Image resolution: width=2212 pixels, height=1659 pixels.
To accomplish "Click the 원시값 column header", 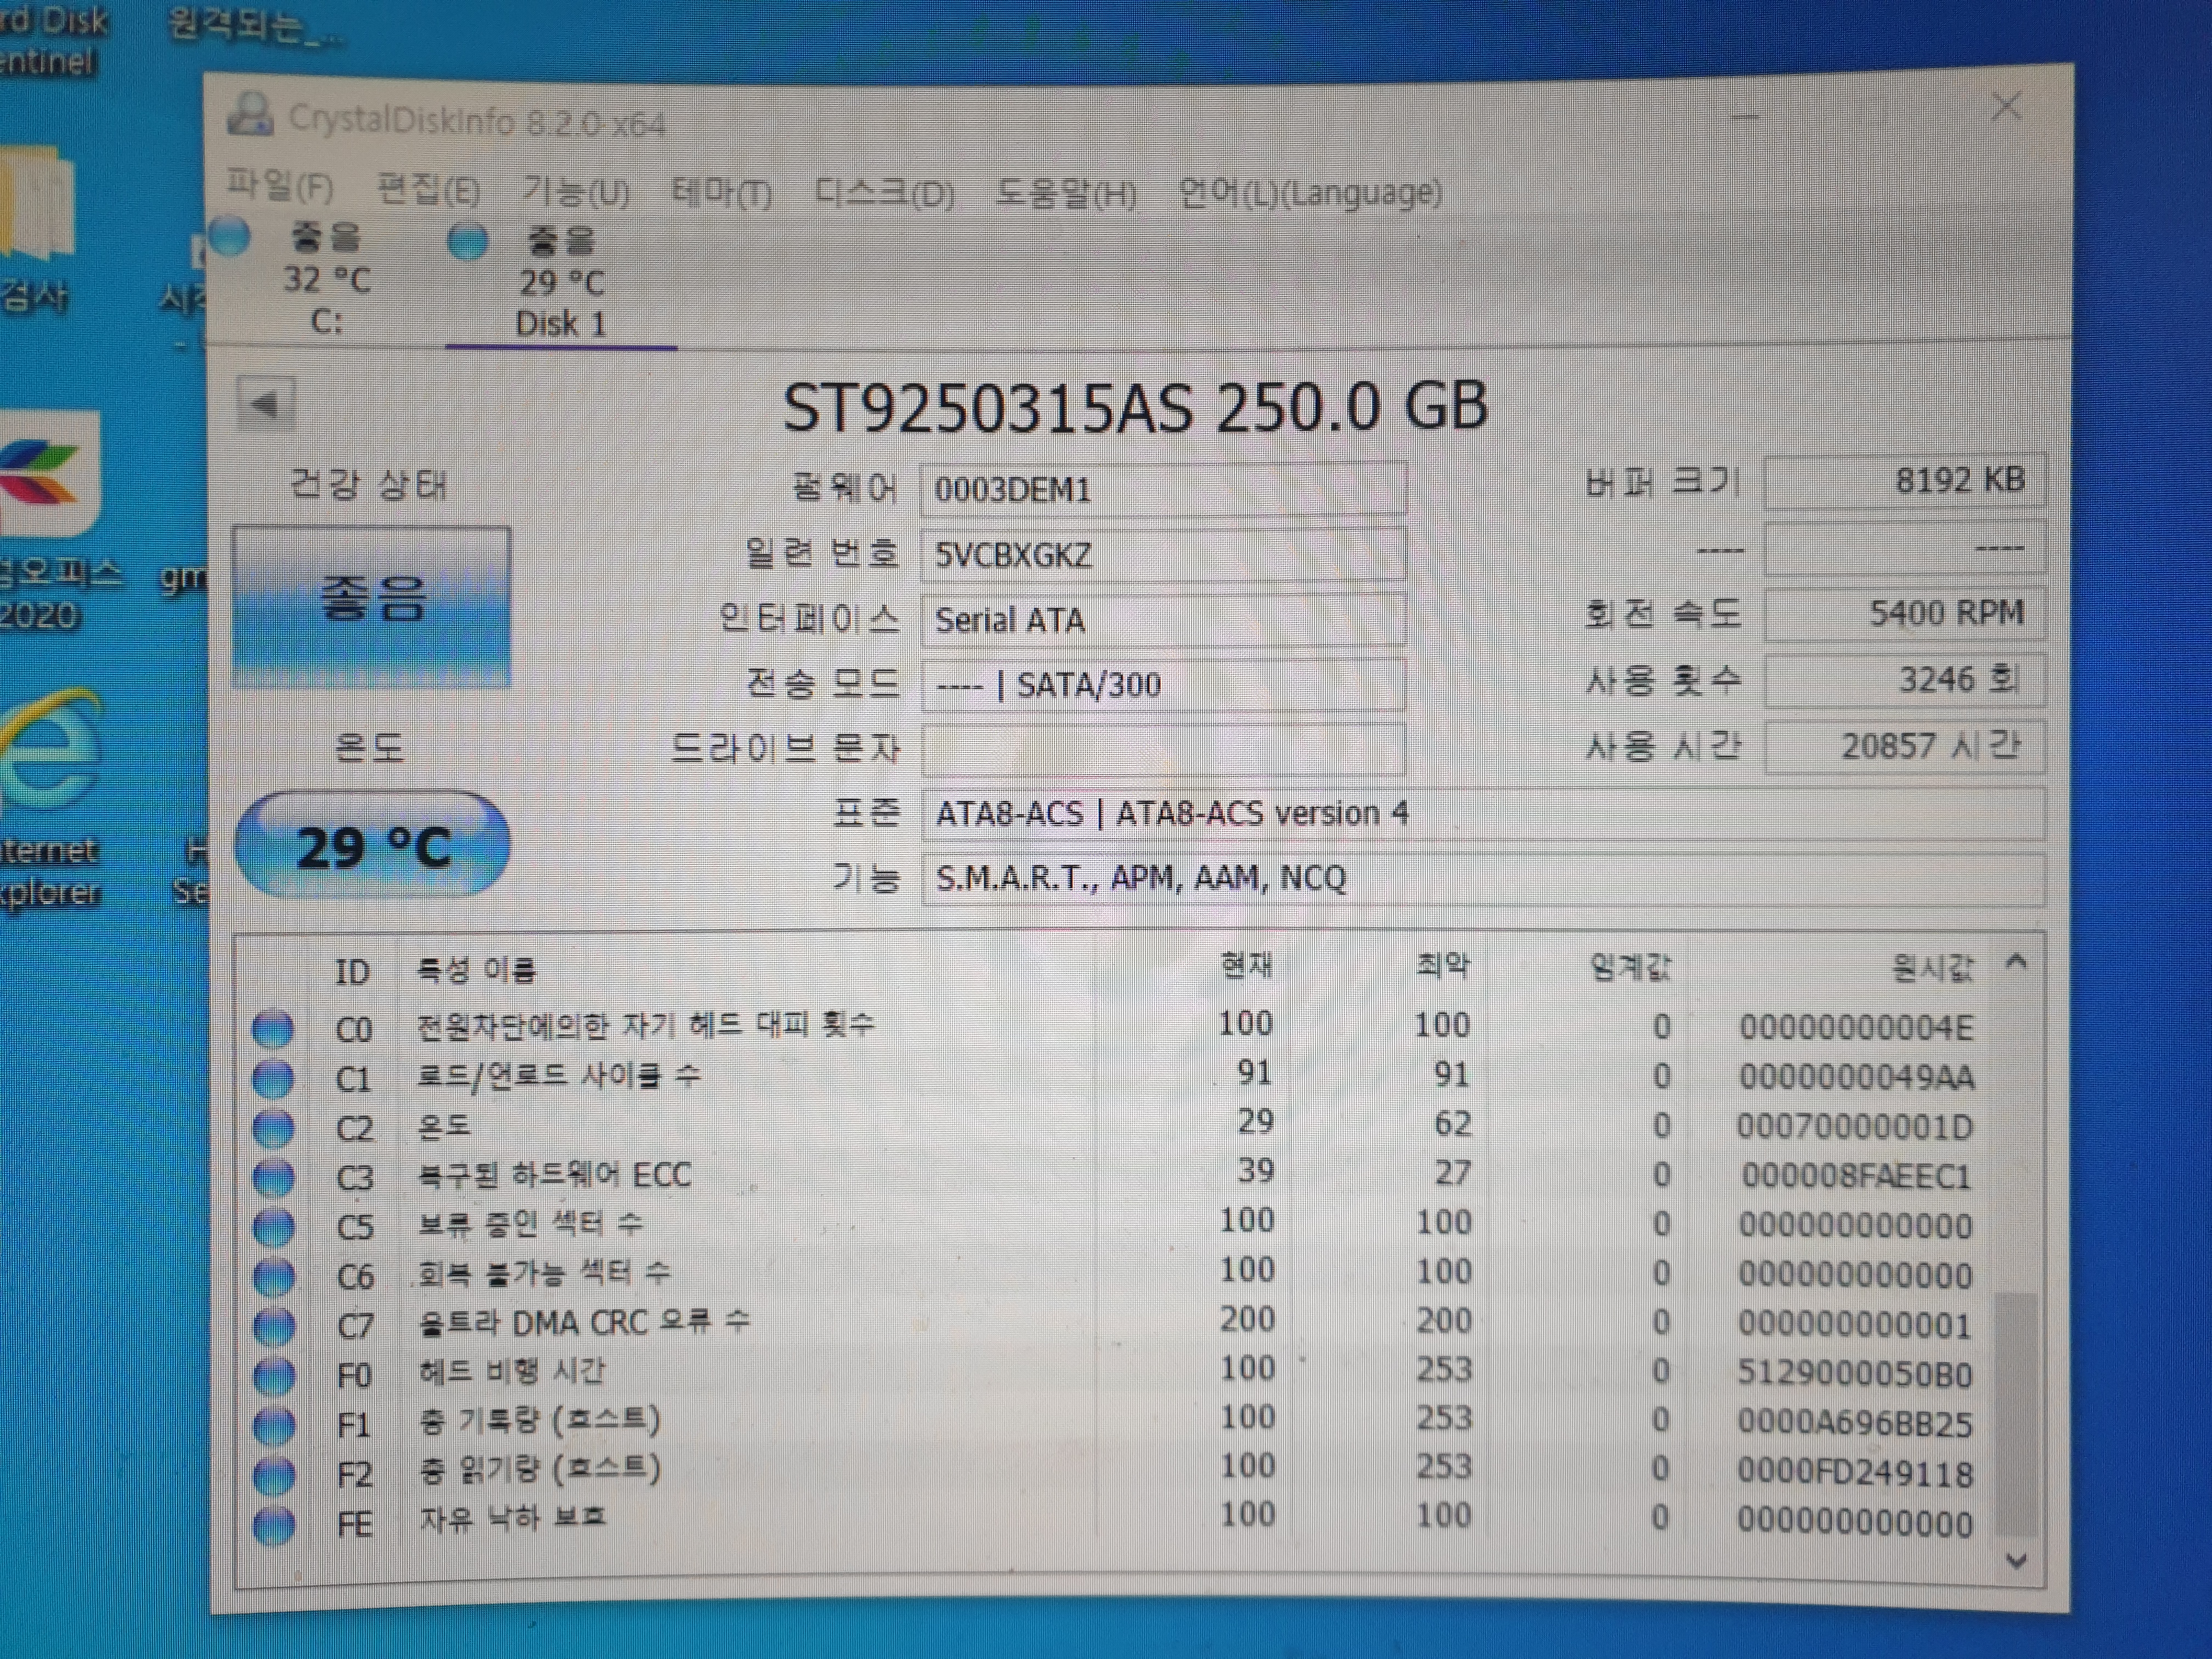I will tap(1932, 967).
